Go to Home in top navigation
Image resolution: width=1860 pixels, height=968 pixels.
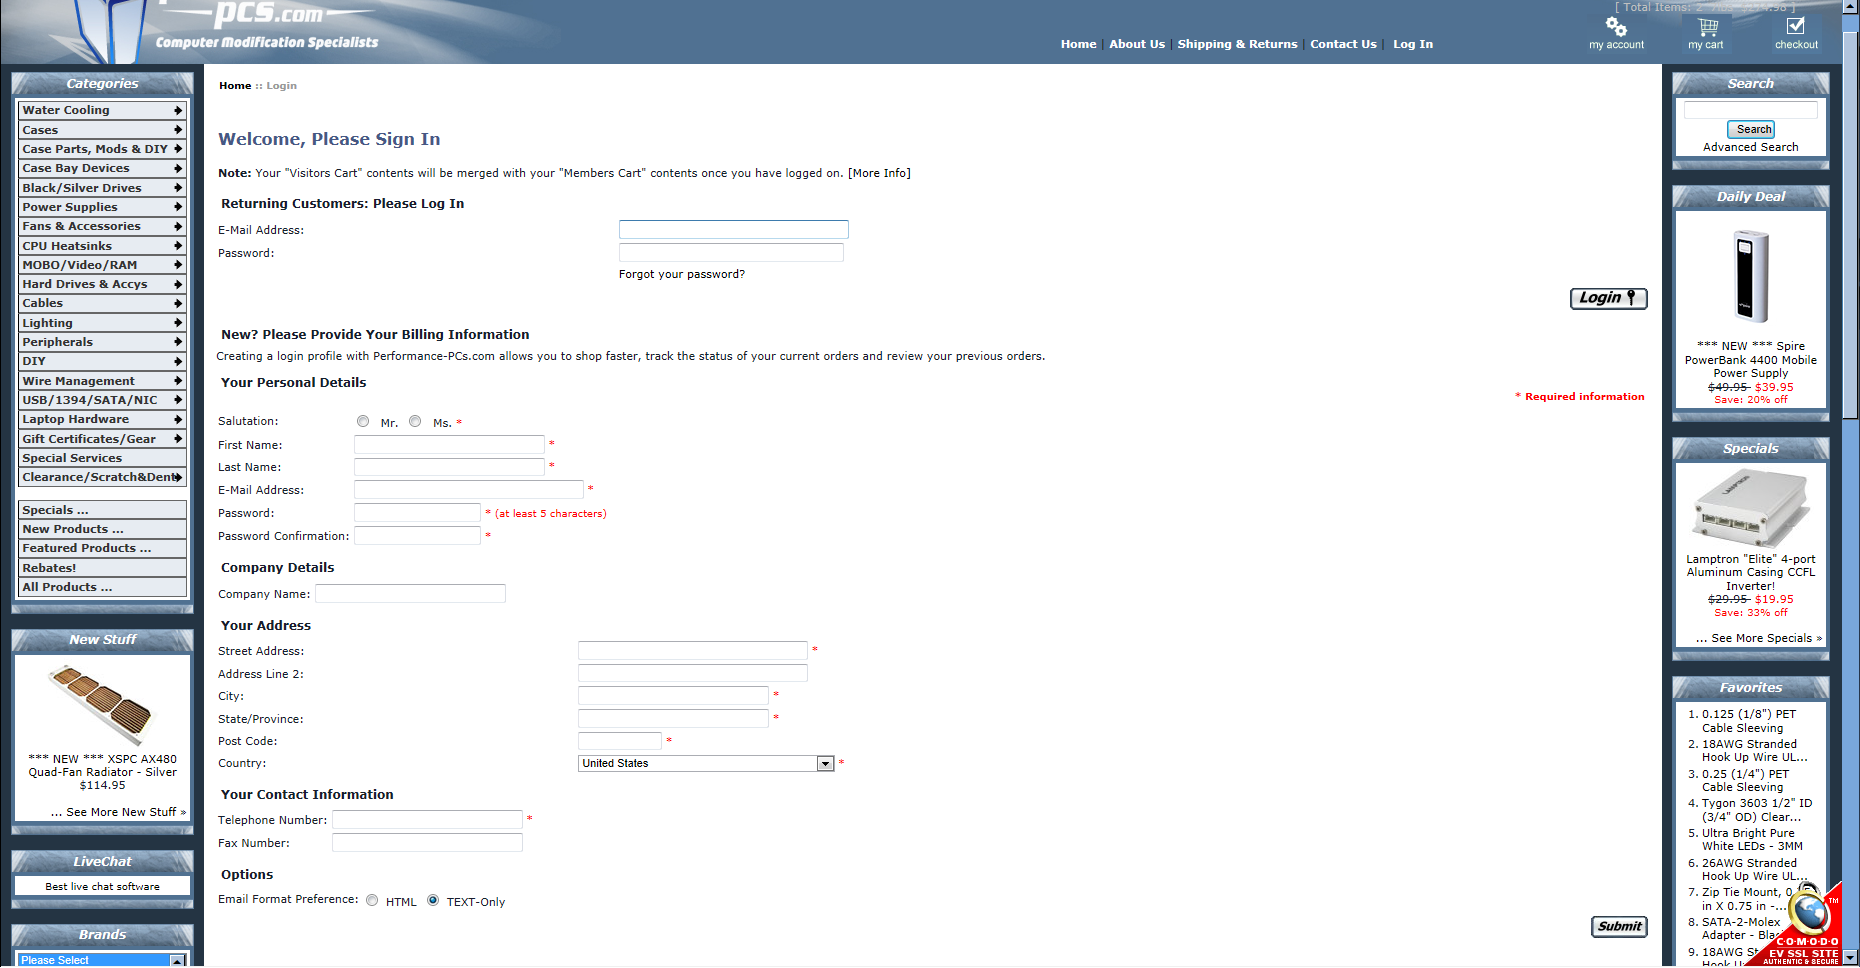click(1078, 44)
